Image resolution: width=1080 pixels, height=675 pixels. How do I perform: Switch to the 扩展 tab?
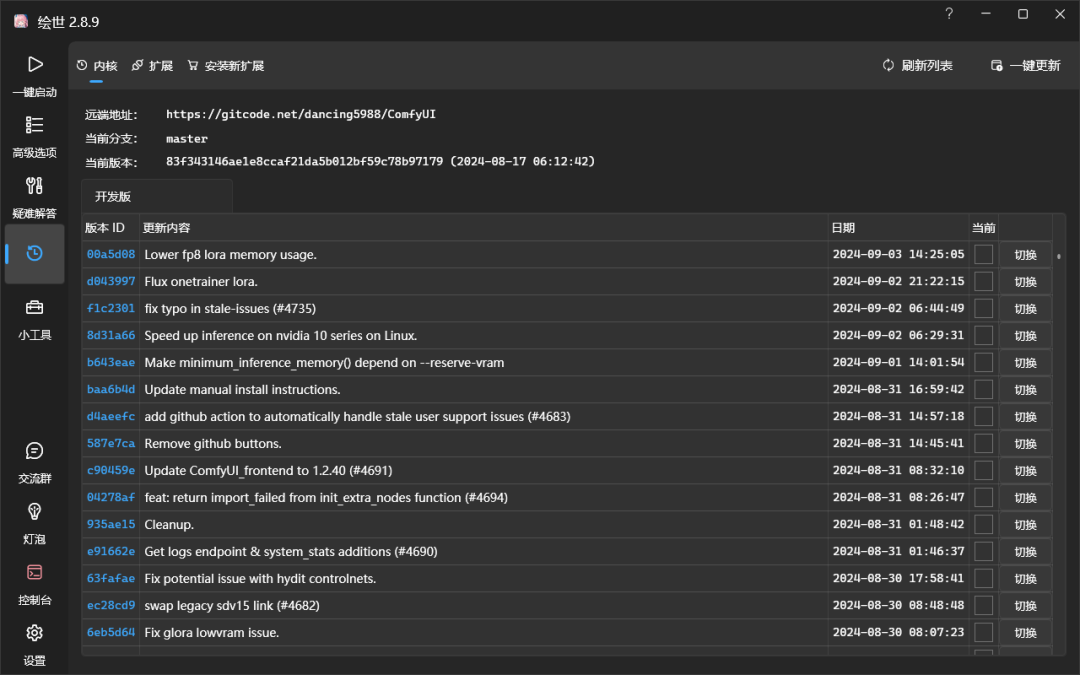coord(152,64)
